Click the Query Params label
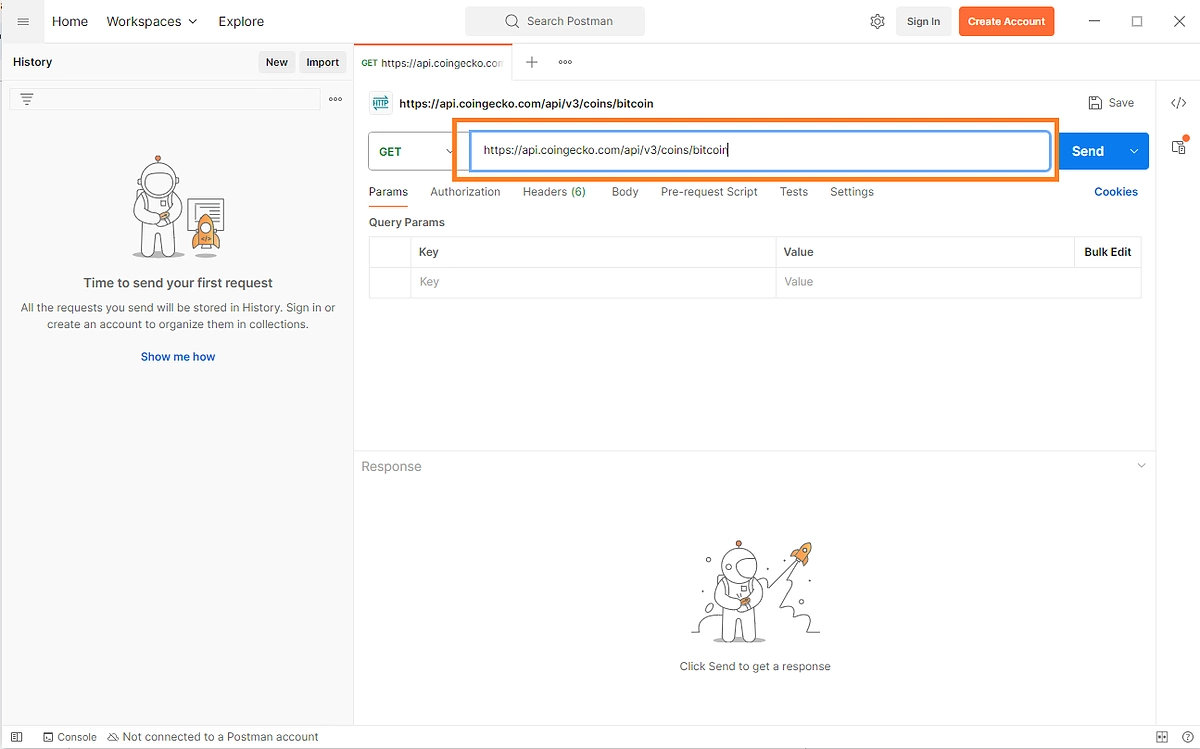Viewport: 1200px width, 749px height. [407, 222]
